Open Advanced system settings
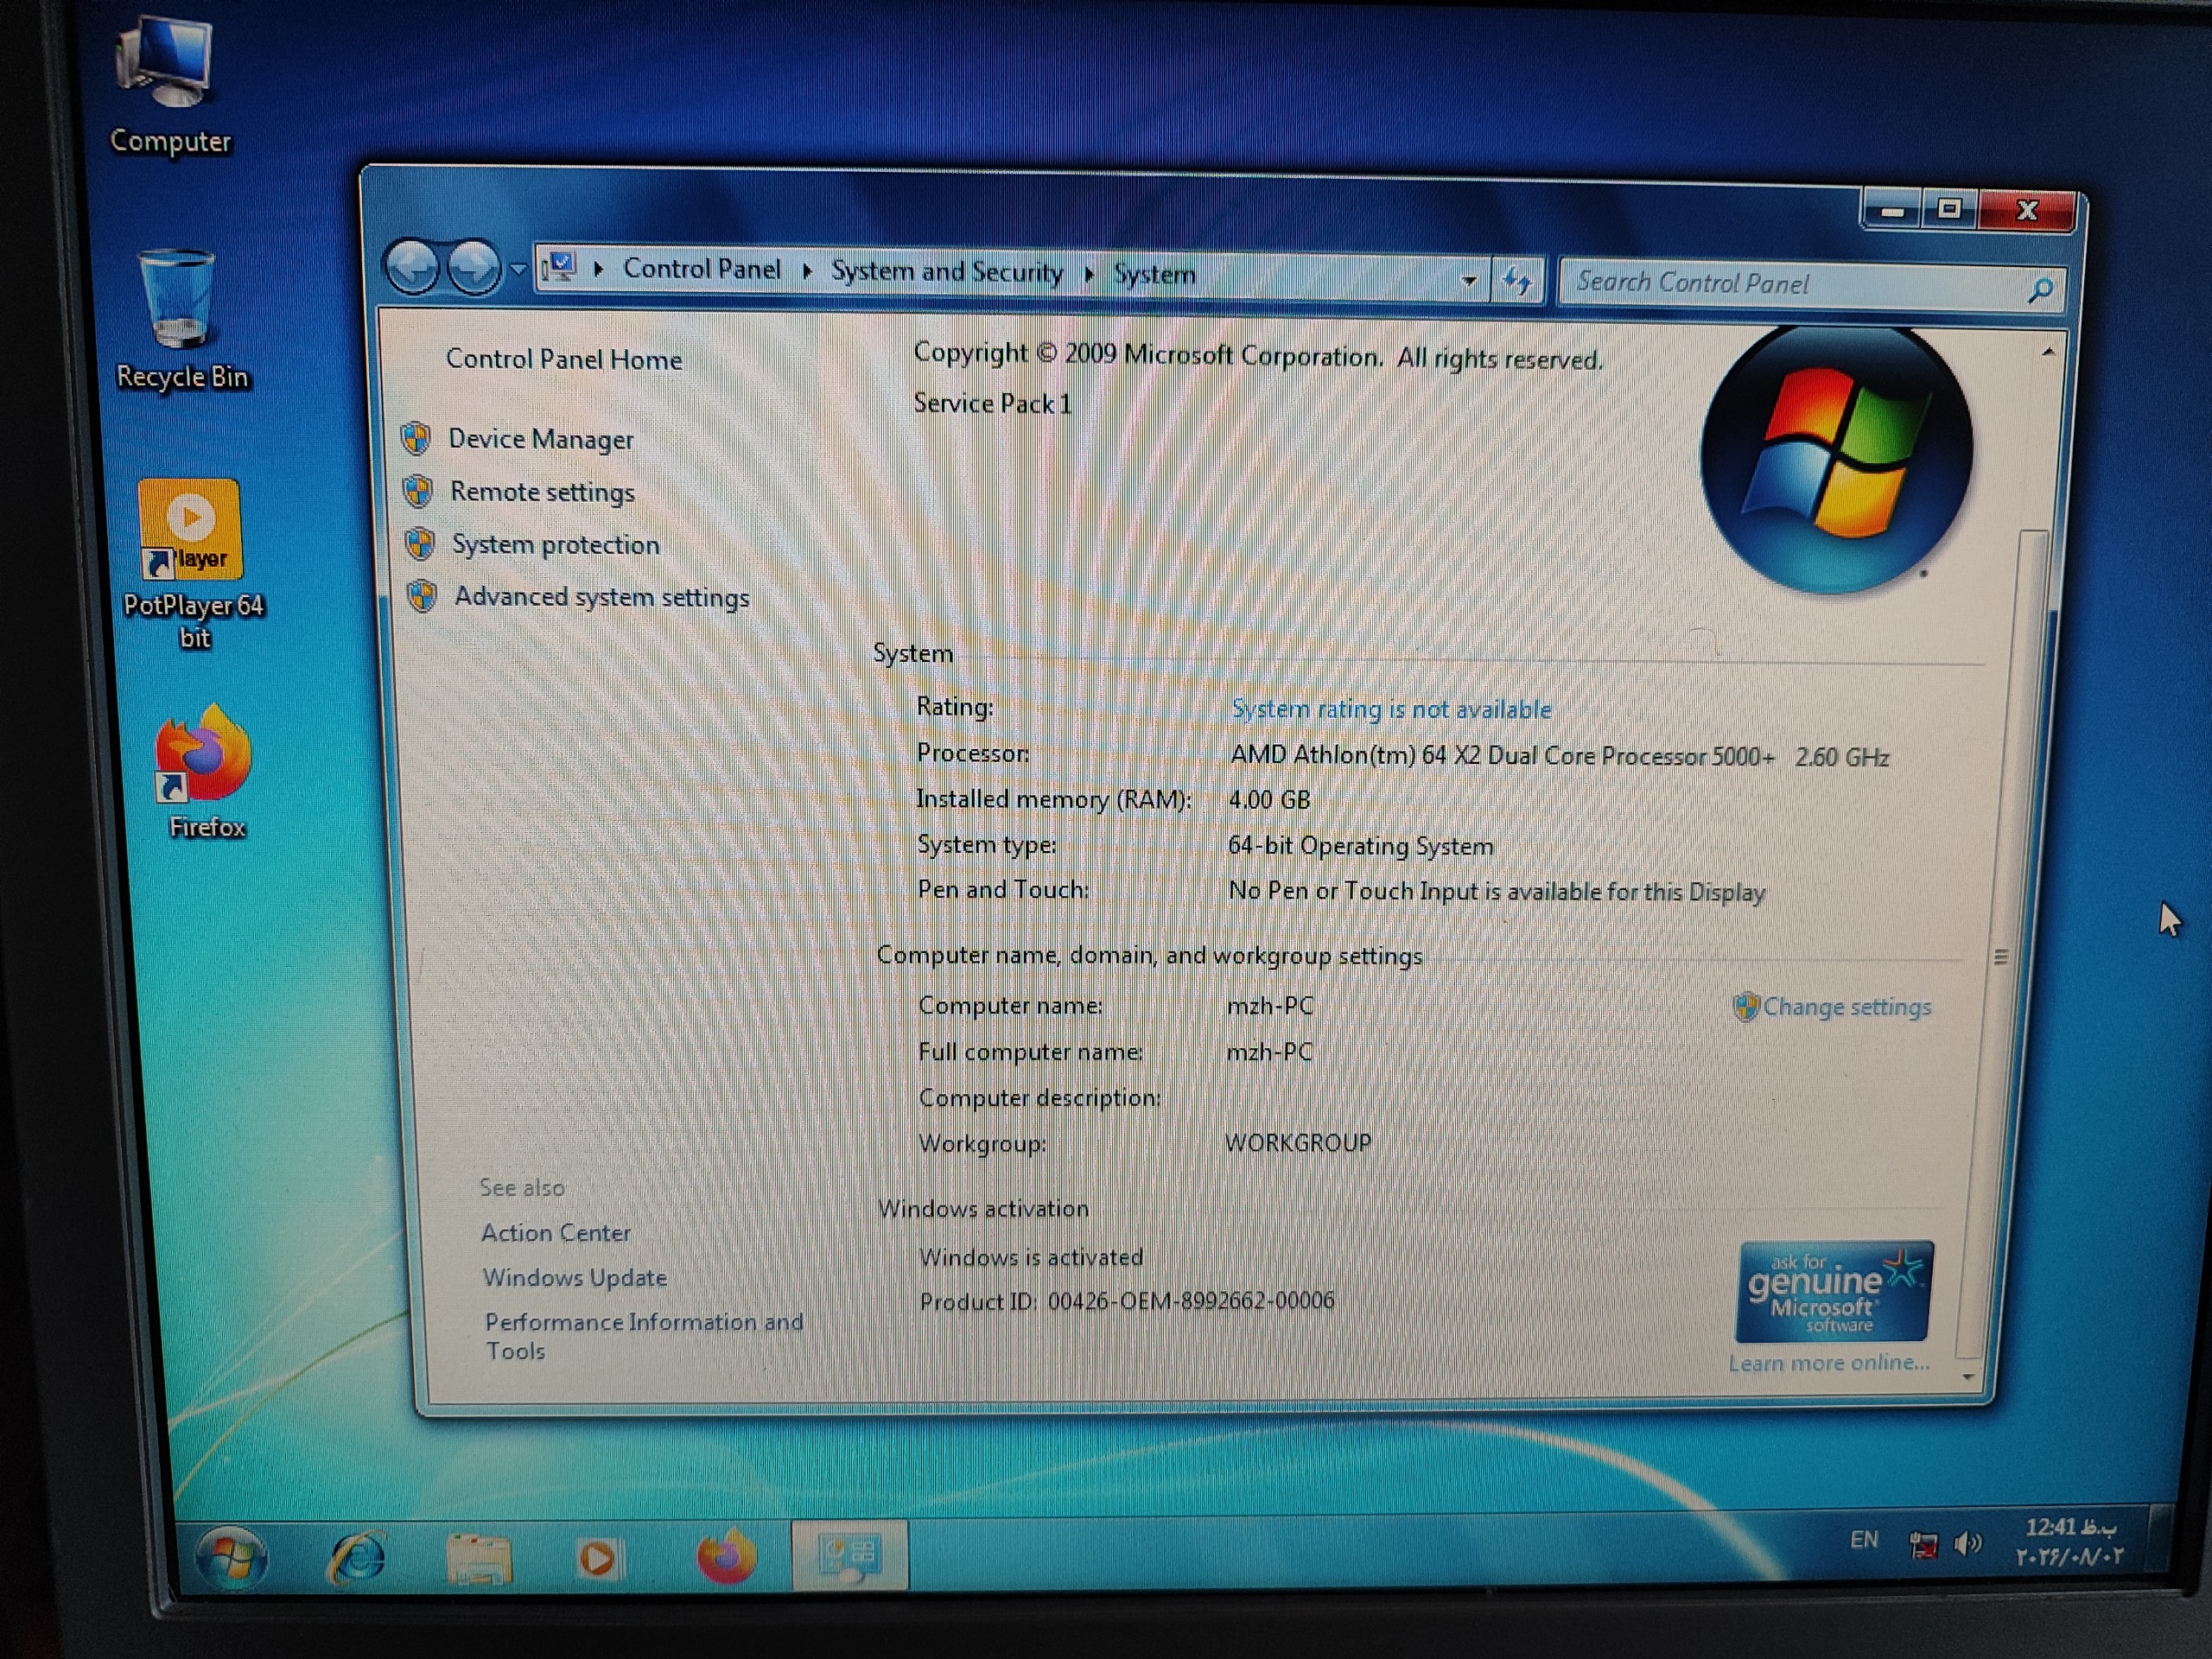The height and width of the screenshot is (1659, 2212). coord(601,597)
